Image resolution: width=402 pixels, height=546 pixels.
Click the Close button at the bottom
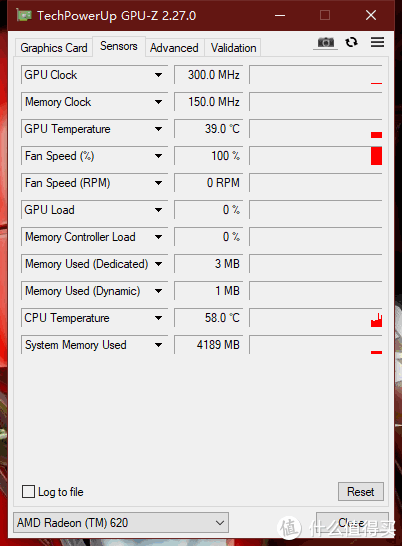coord(352,522)
